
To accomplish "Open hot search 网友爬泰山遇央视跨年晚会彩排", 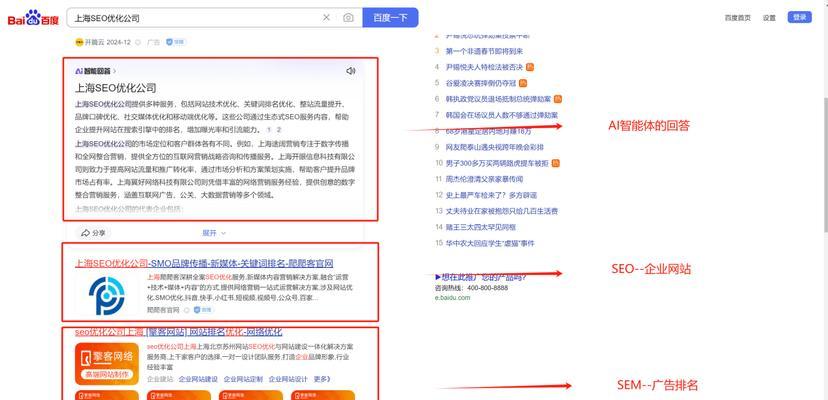I will click(495, 147).
